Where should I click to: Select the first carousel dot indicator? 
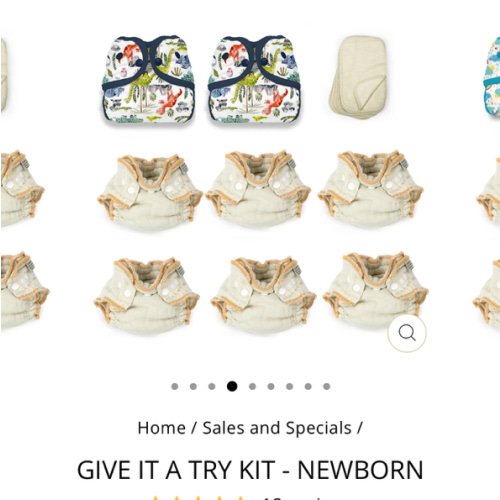click(x=174, y=386)
